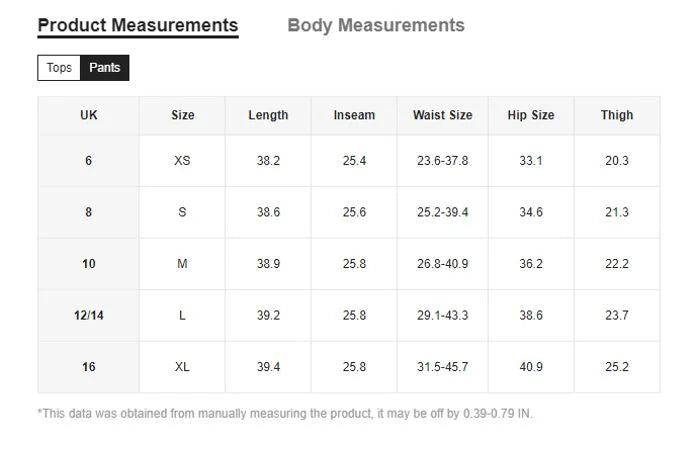
Task: Click the XS size cell
Action: pyautogui.click(x=182, y=160)
